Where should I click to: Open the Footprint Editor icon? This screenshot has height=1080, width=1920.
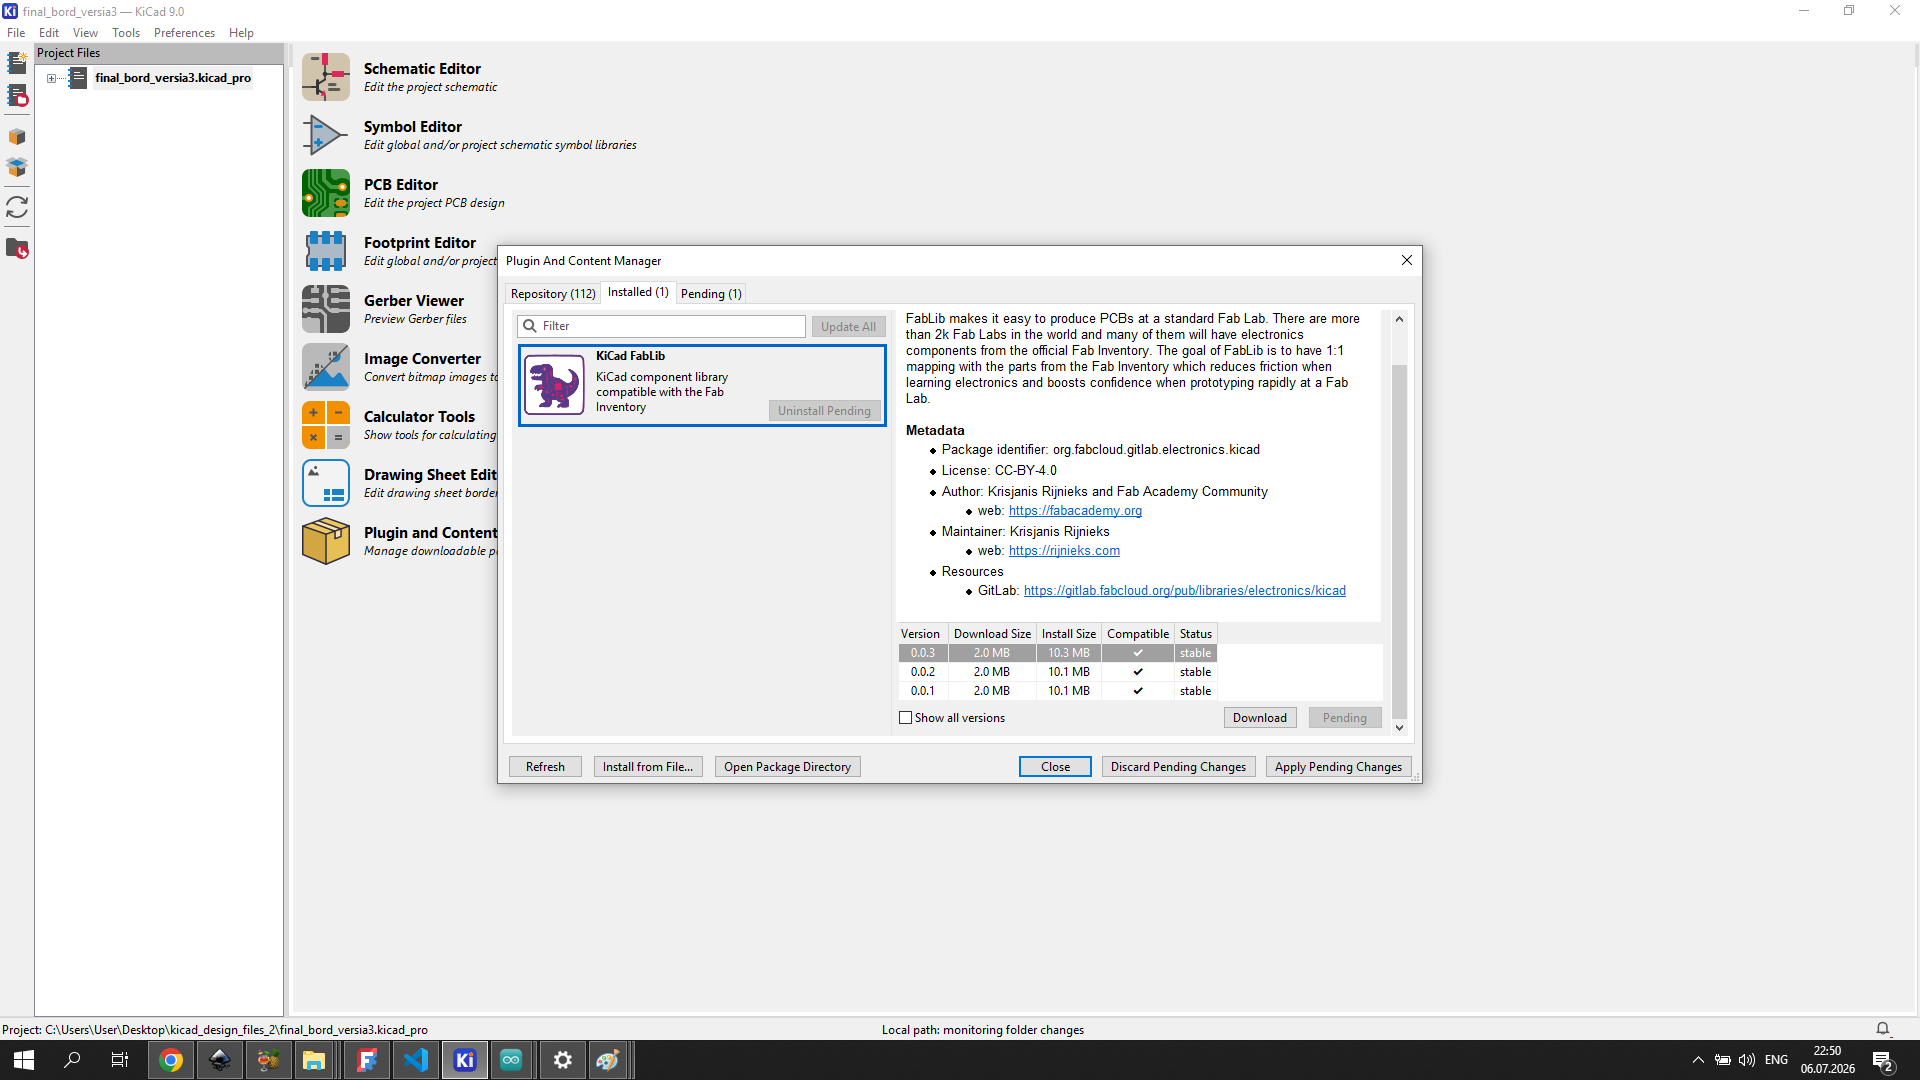tap(326, 251)
